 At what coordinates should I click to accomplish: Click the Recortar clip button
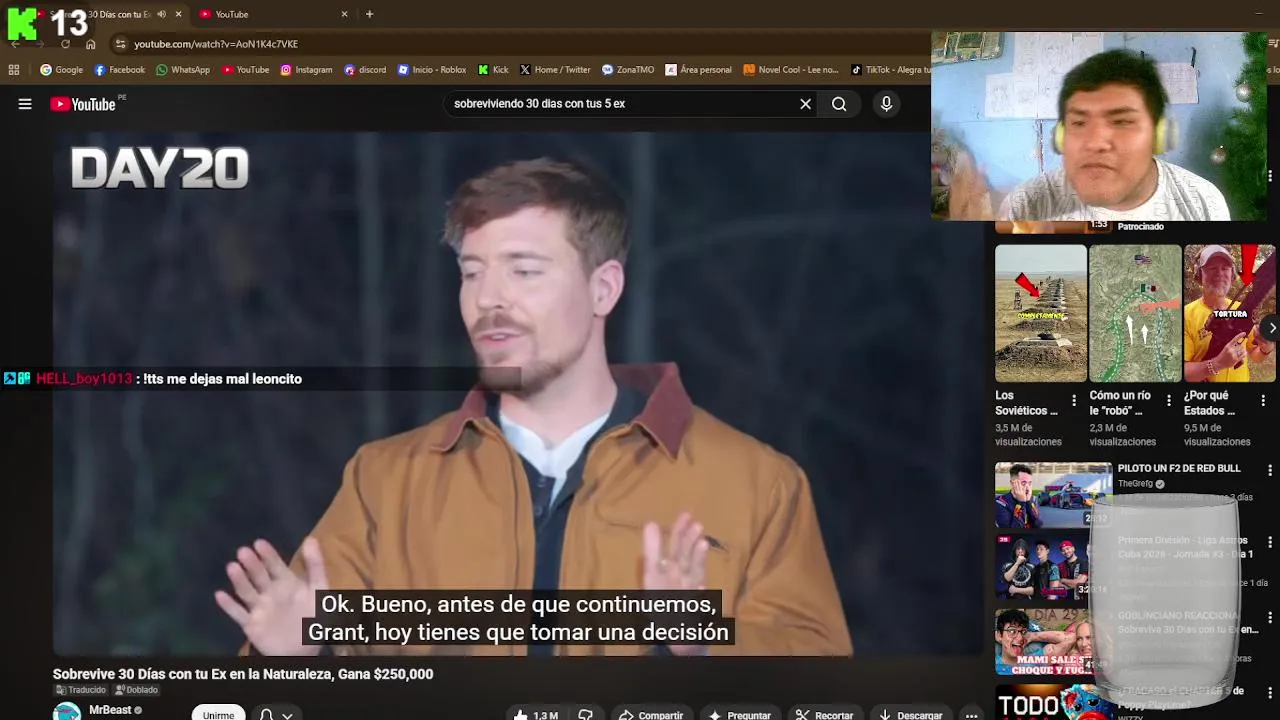825,715
